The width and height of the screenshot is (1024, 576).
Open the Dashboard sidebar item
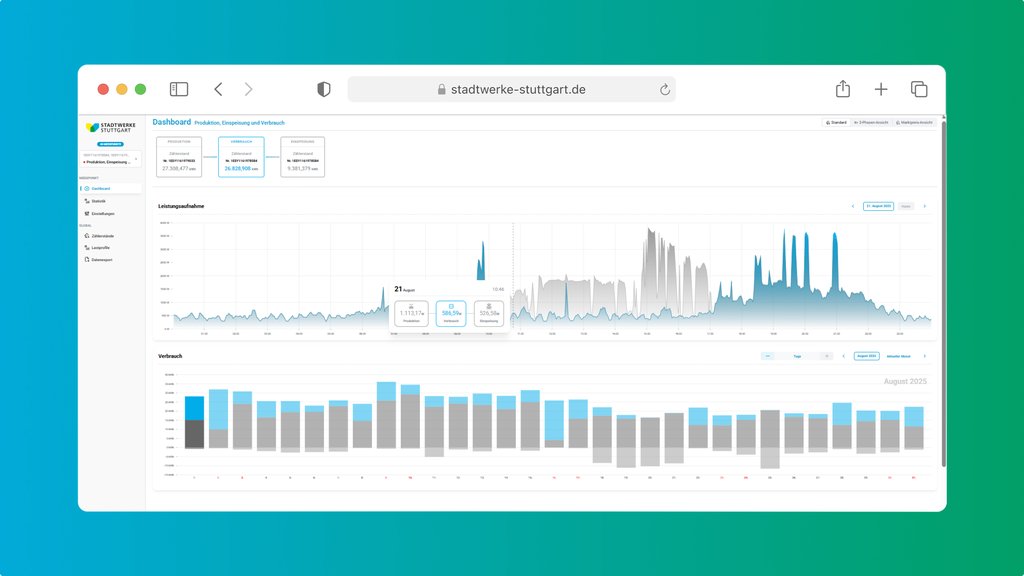111,189
